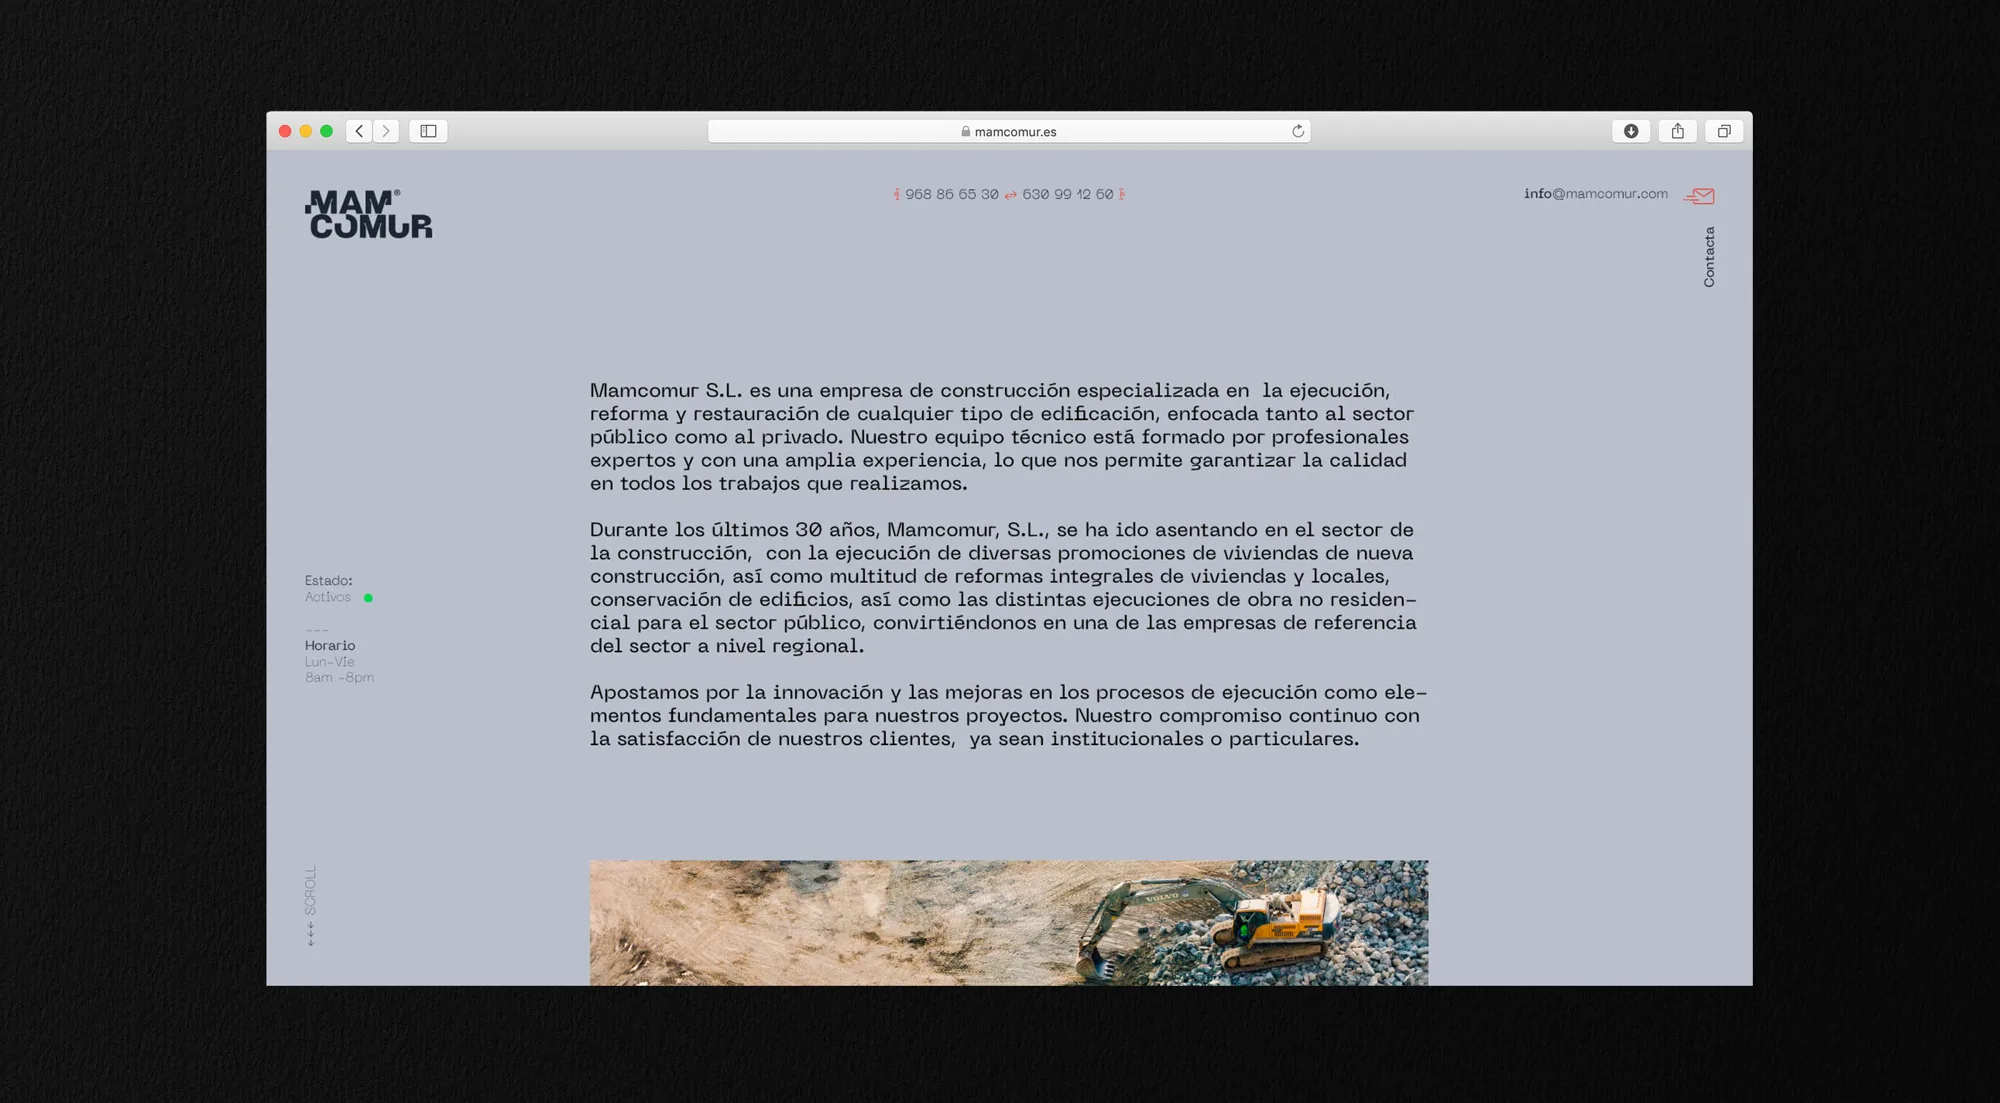Click the scroll down arrows icon
2000x1103 pixels.
(311, 934)
